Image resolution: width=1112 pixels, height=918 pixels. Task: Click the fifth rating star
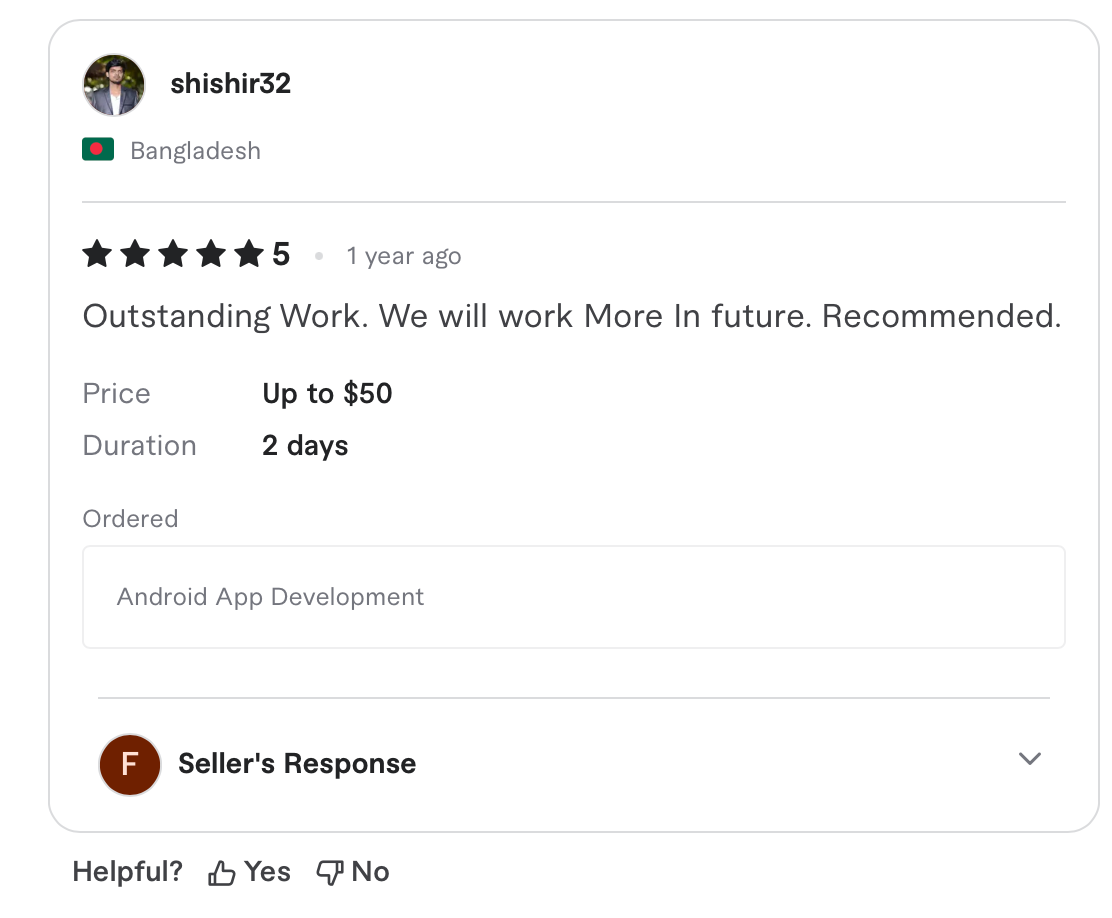click(x=248, y=254)
